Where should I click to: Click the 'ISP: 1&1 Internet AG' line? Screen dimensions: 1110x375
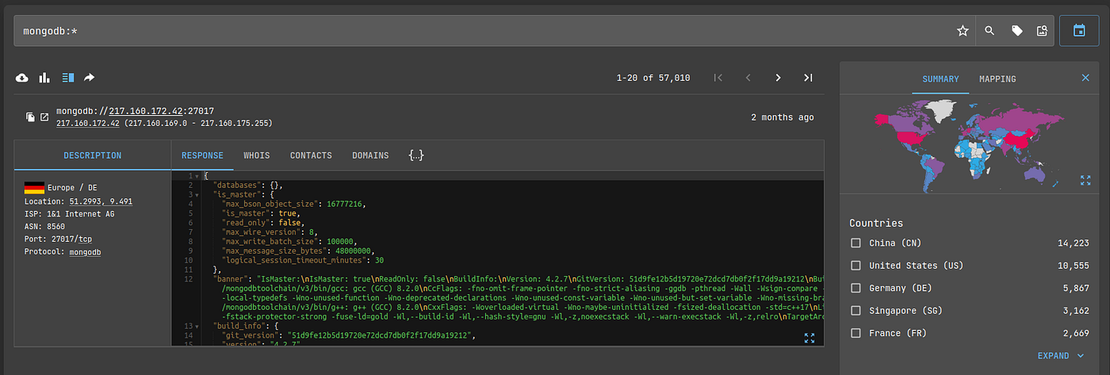coord(69,214)
